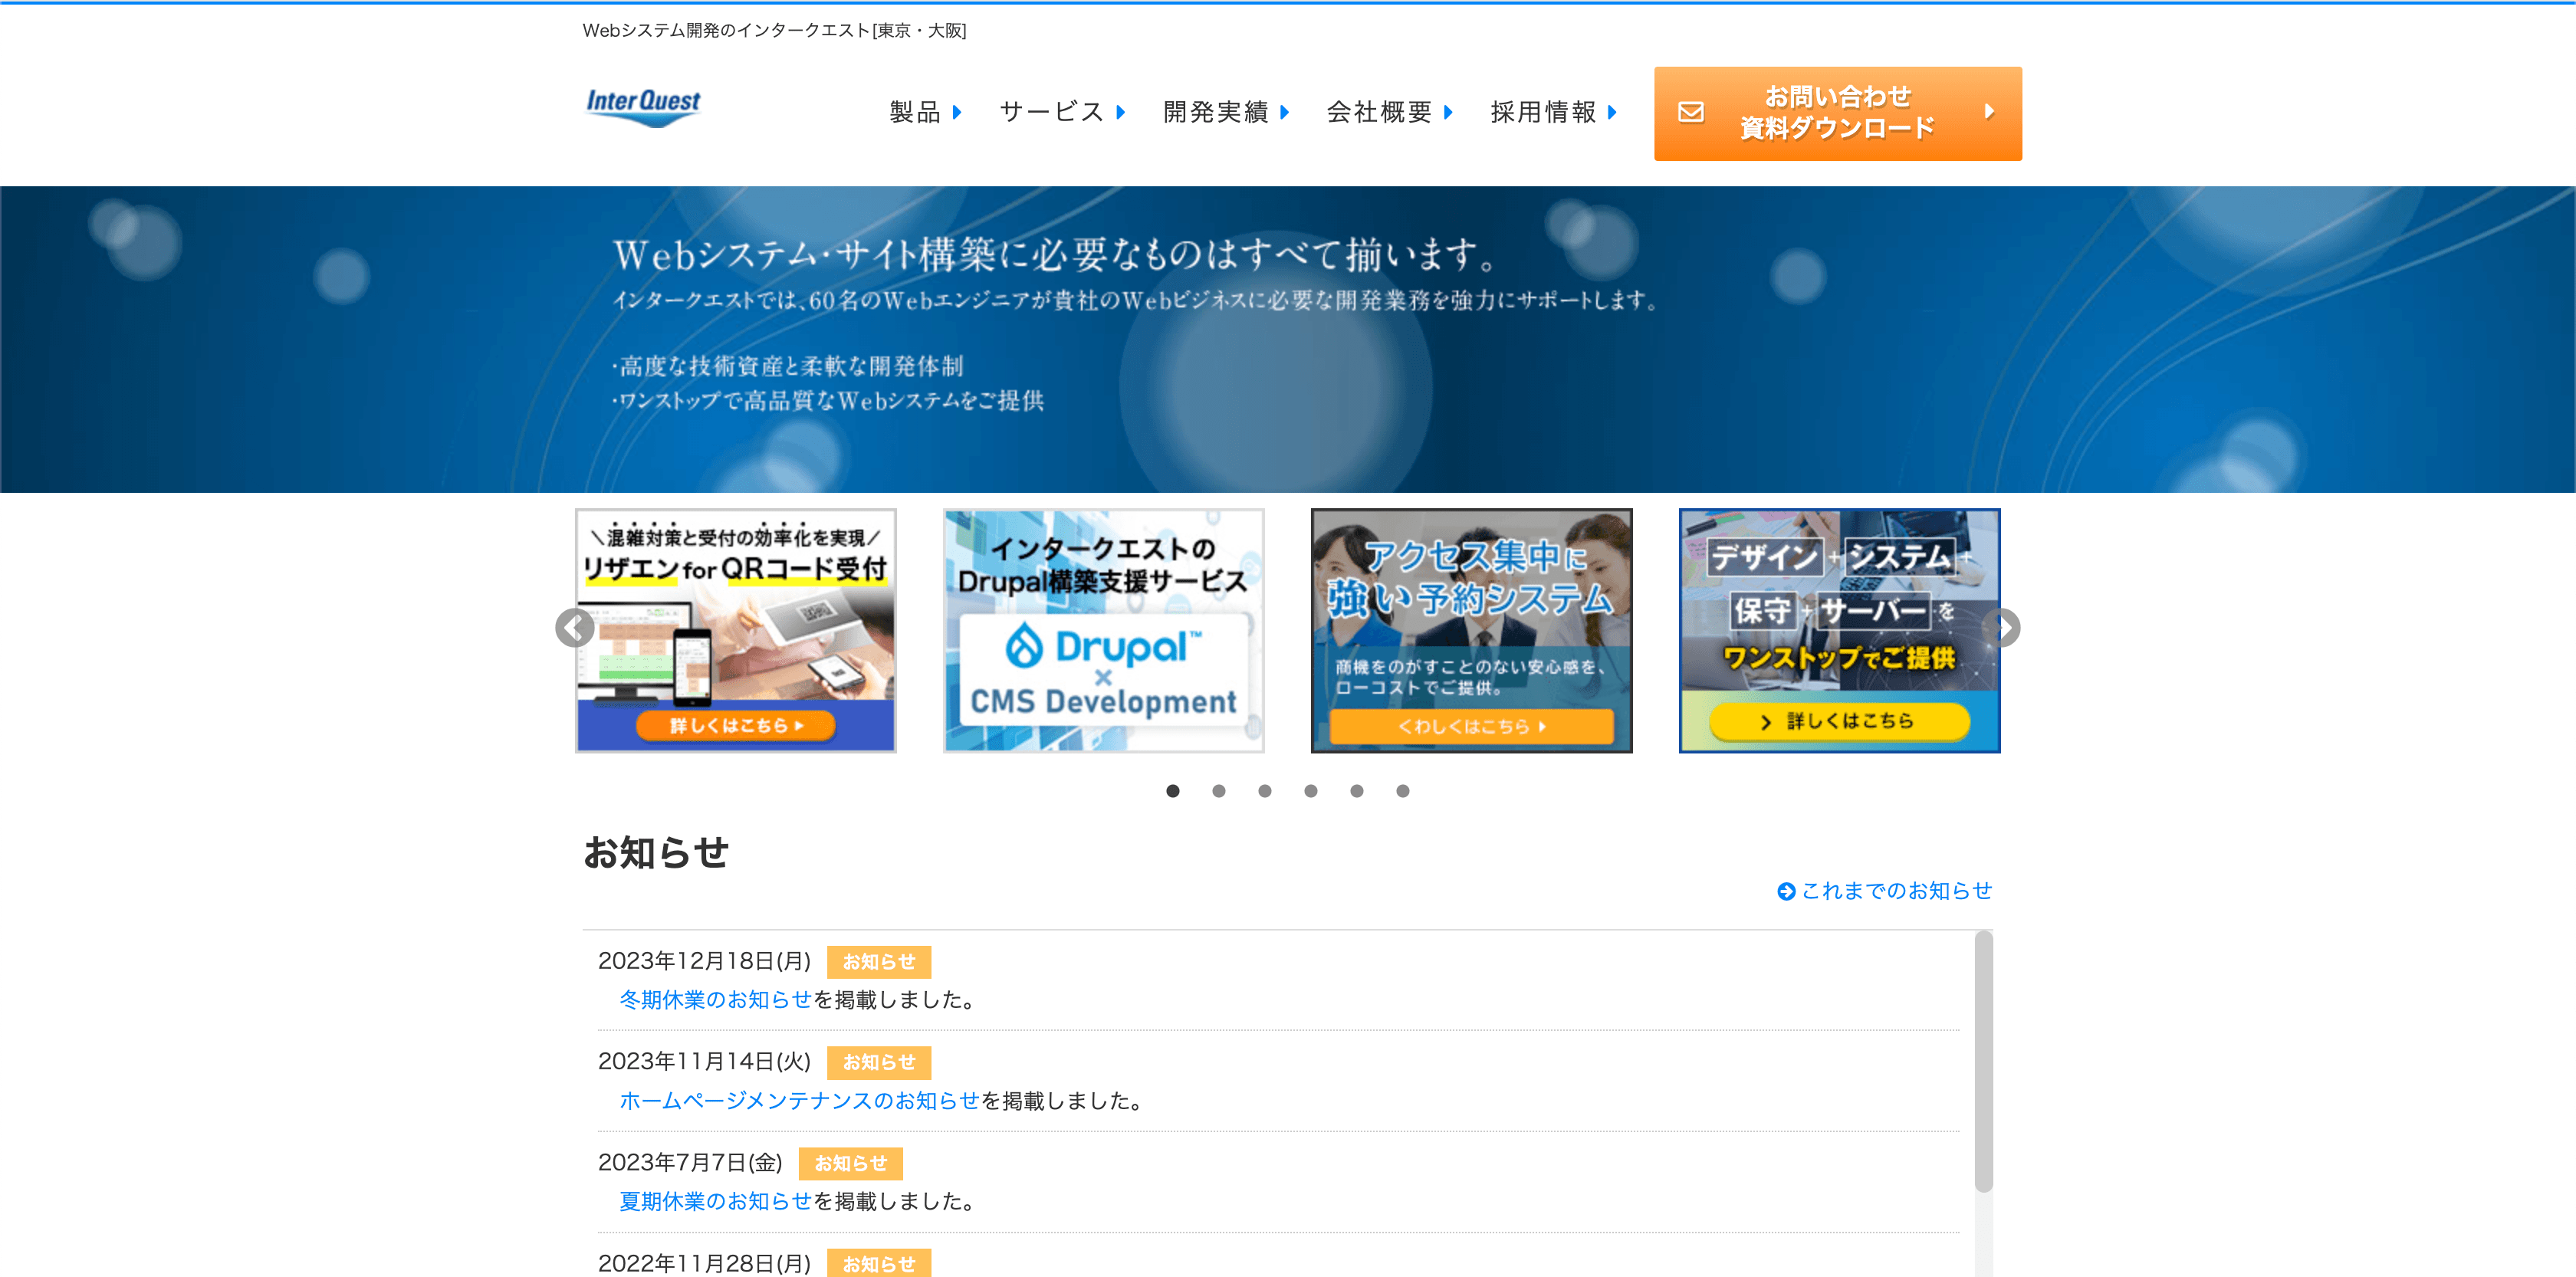Select the third carousel pagination dot

pos(1264,791)
